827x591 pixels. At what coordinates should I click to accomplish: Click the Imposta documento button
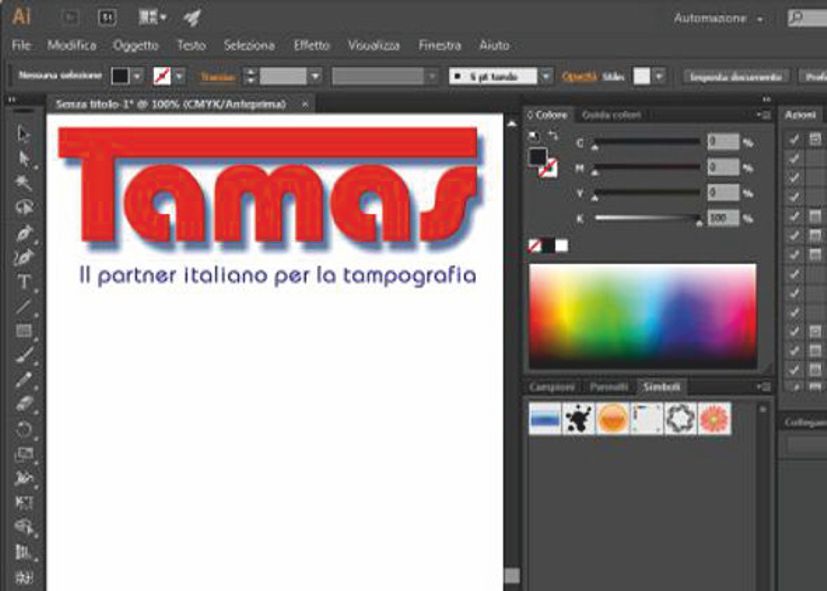tap(736, 76)
